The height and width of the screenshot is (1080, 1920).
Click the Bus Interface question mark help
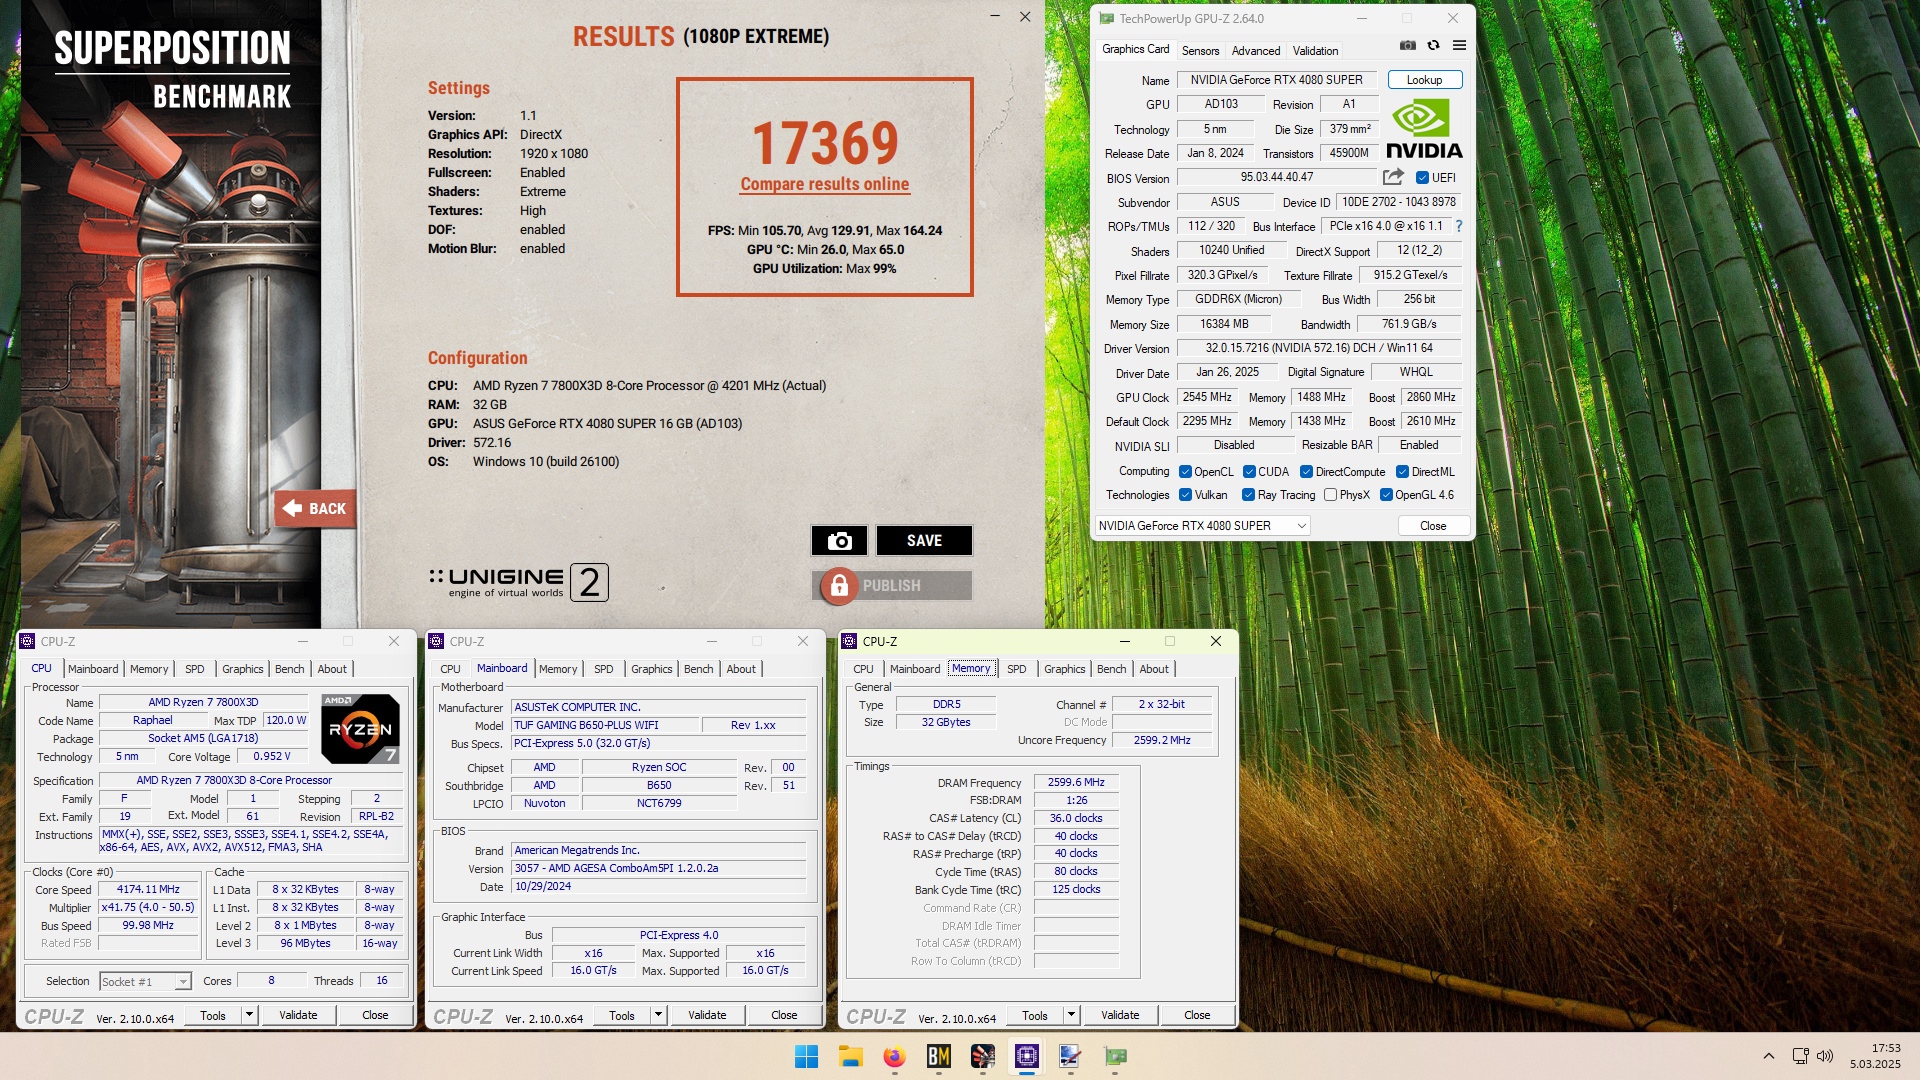tap(1459, 226)
